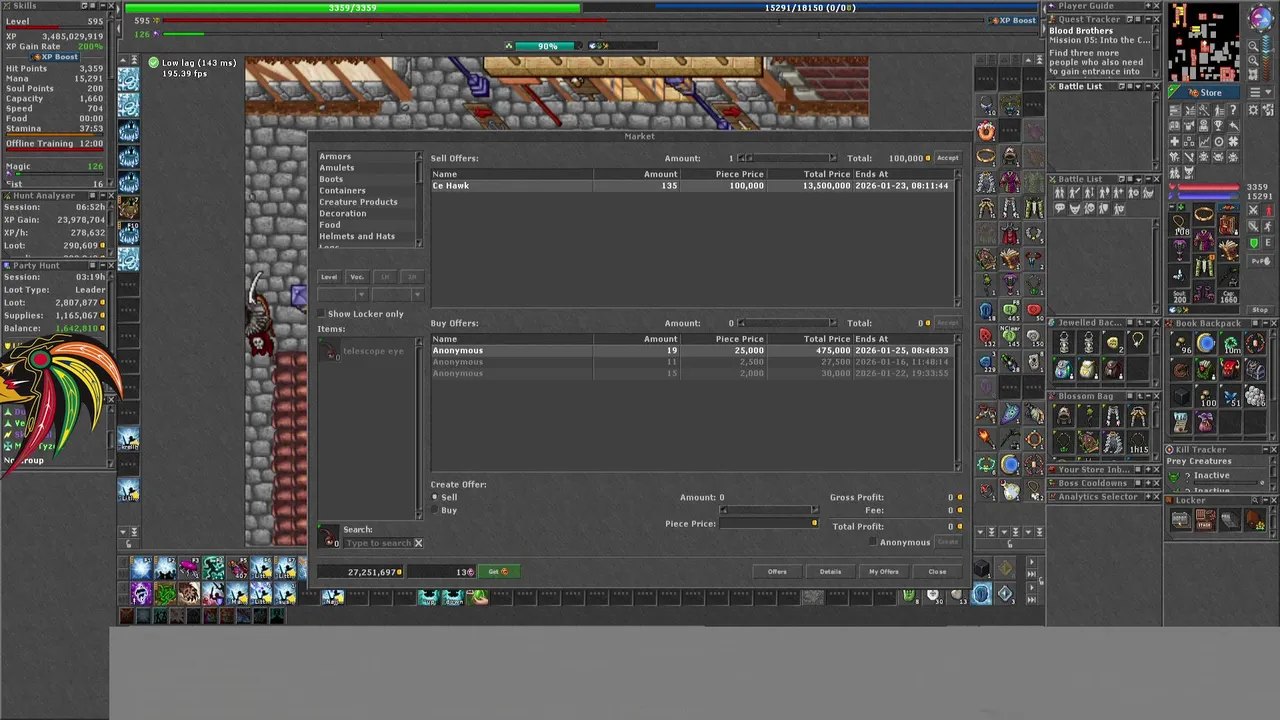Toggle the skull filter icon in Battle List
The height and width of the screenshot is (720, 1280).
[x=1089, y=208]
